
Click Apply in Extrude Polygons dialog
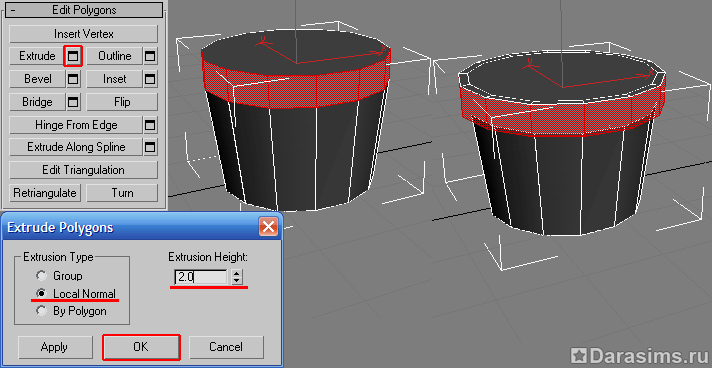click(54, 347)
